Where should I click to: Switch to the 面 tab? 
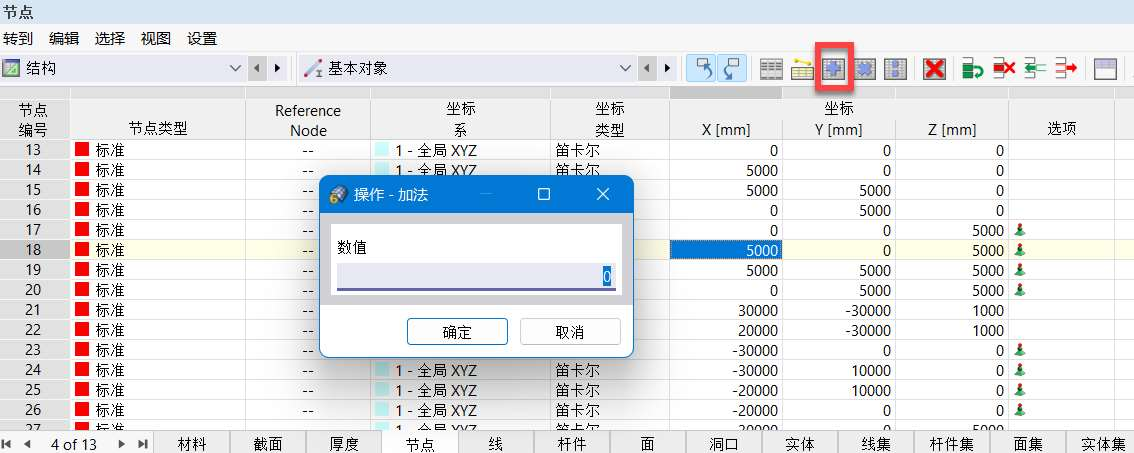[x=648, y=444]
